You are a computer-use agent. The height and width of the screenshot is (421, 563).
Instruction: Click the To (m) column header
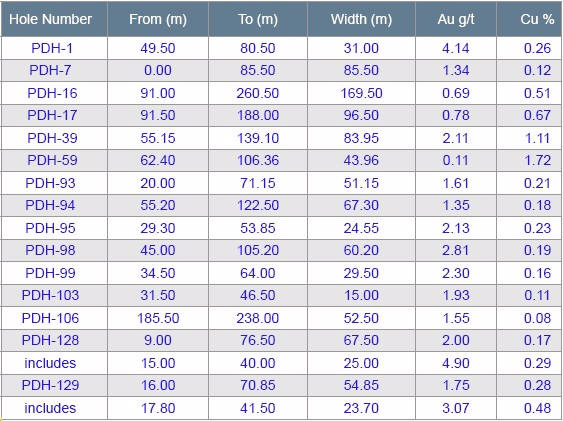(258, 19)
